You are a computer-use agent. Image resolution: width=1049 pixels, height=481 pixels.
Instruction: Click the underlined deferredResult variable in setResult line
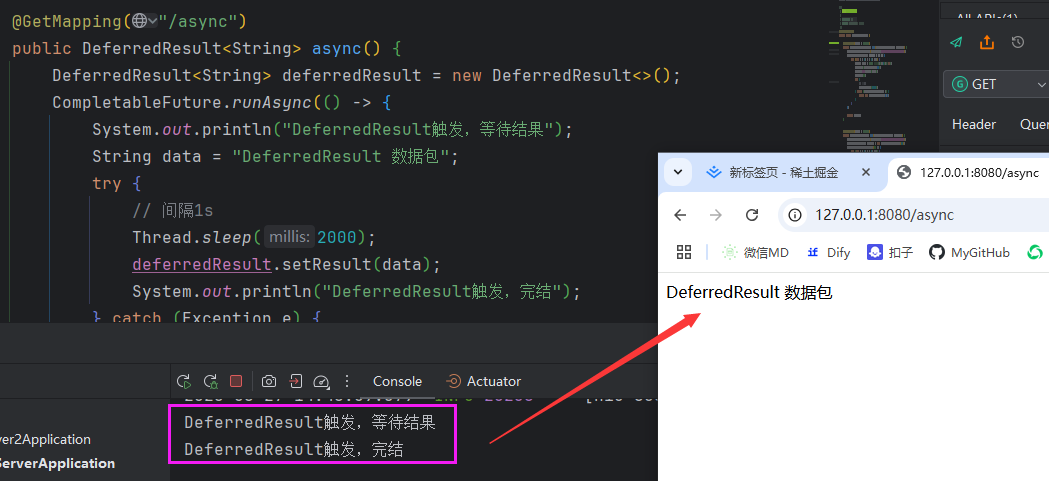201,264
